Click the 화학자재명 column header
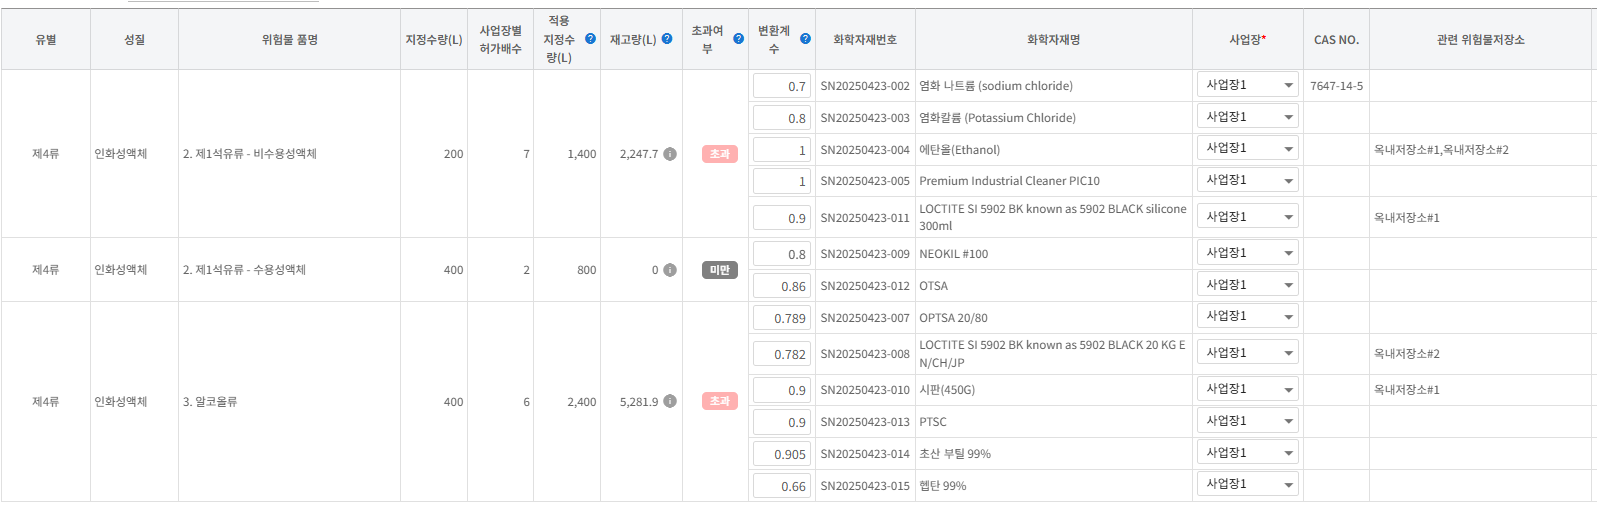1597x513 pixels. (1054, 40)
